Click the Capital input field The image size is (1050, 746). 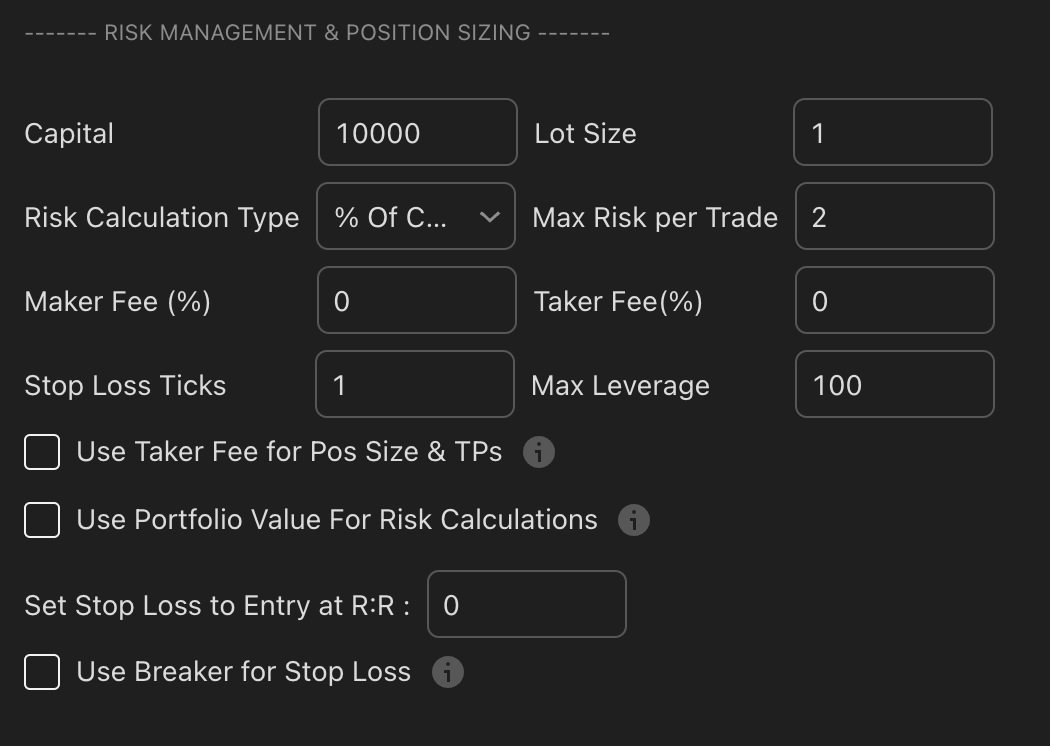417,132
